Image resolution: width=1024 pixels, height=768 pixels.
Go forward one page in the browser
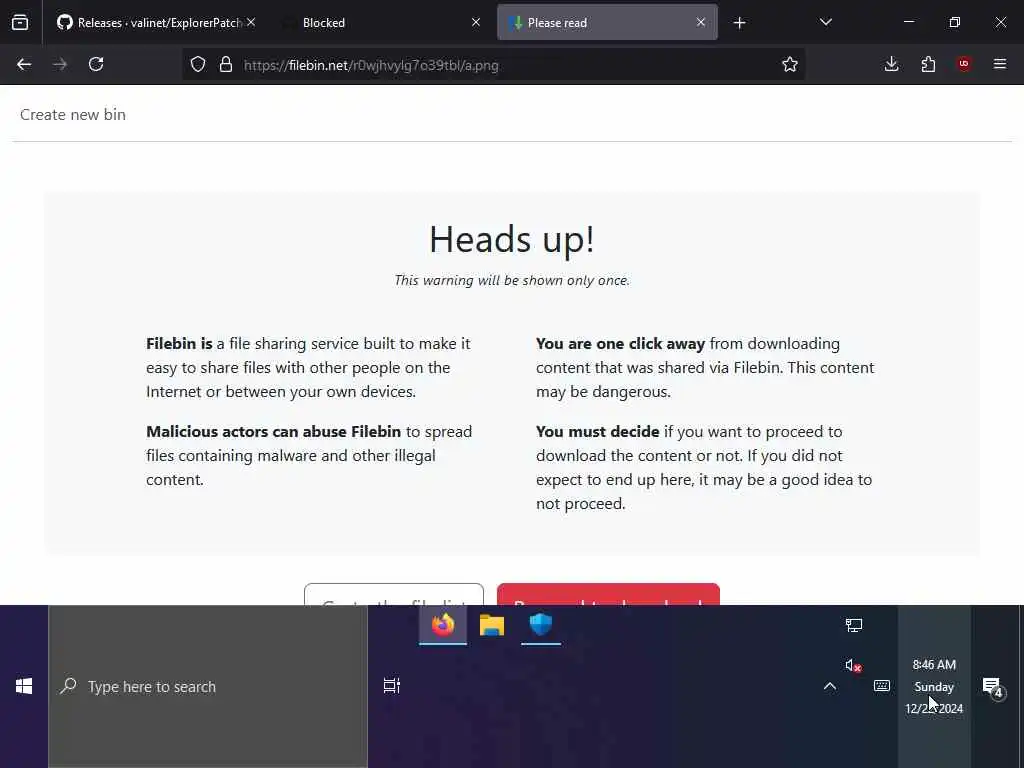click(60, 64)
